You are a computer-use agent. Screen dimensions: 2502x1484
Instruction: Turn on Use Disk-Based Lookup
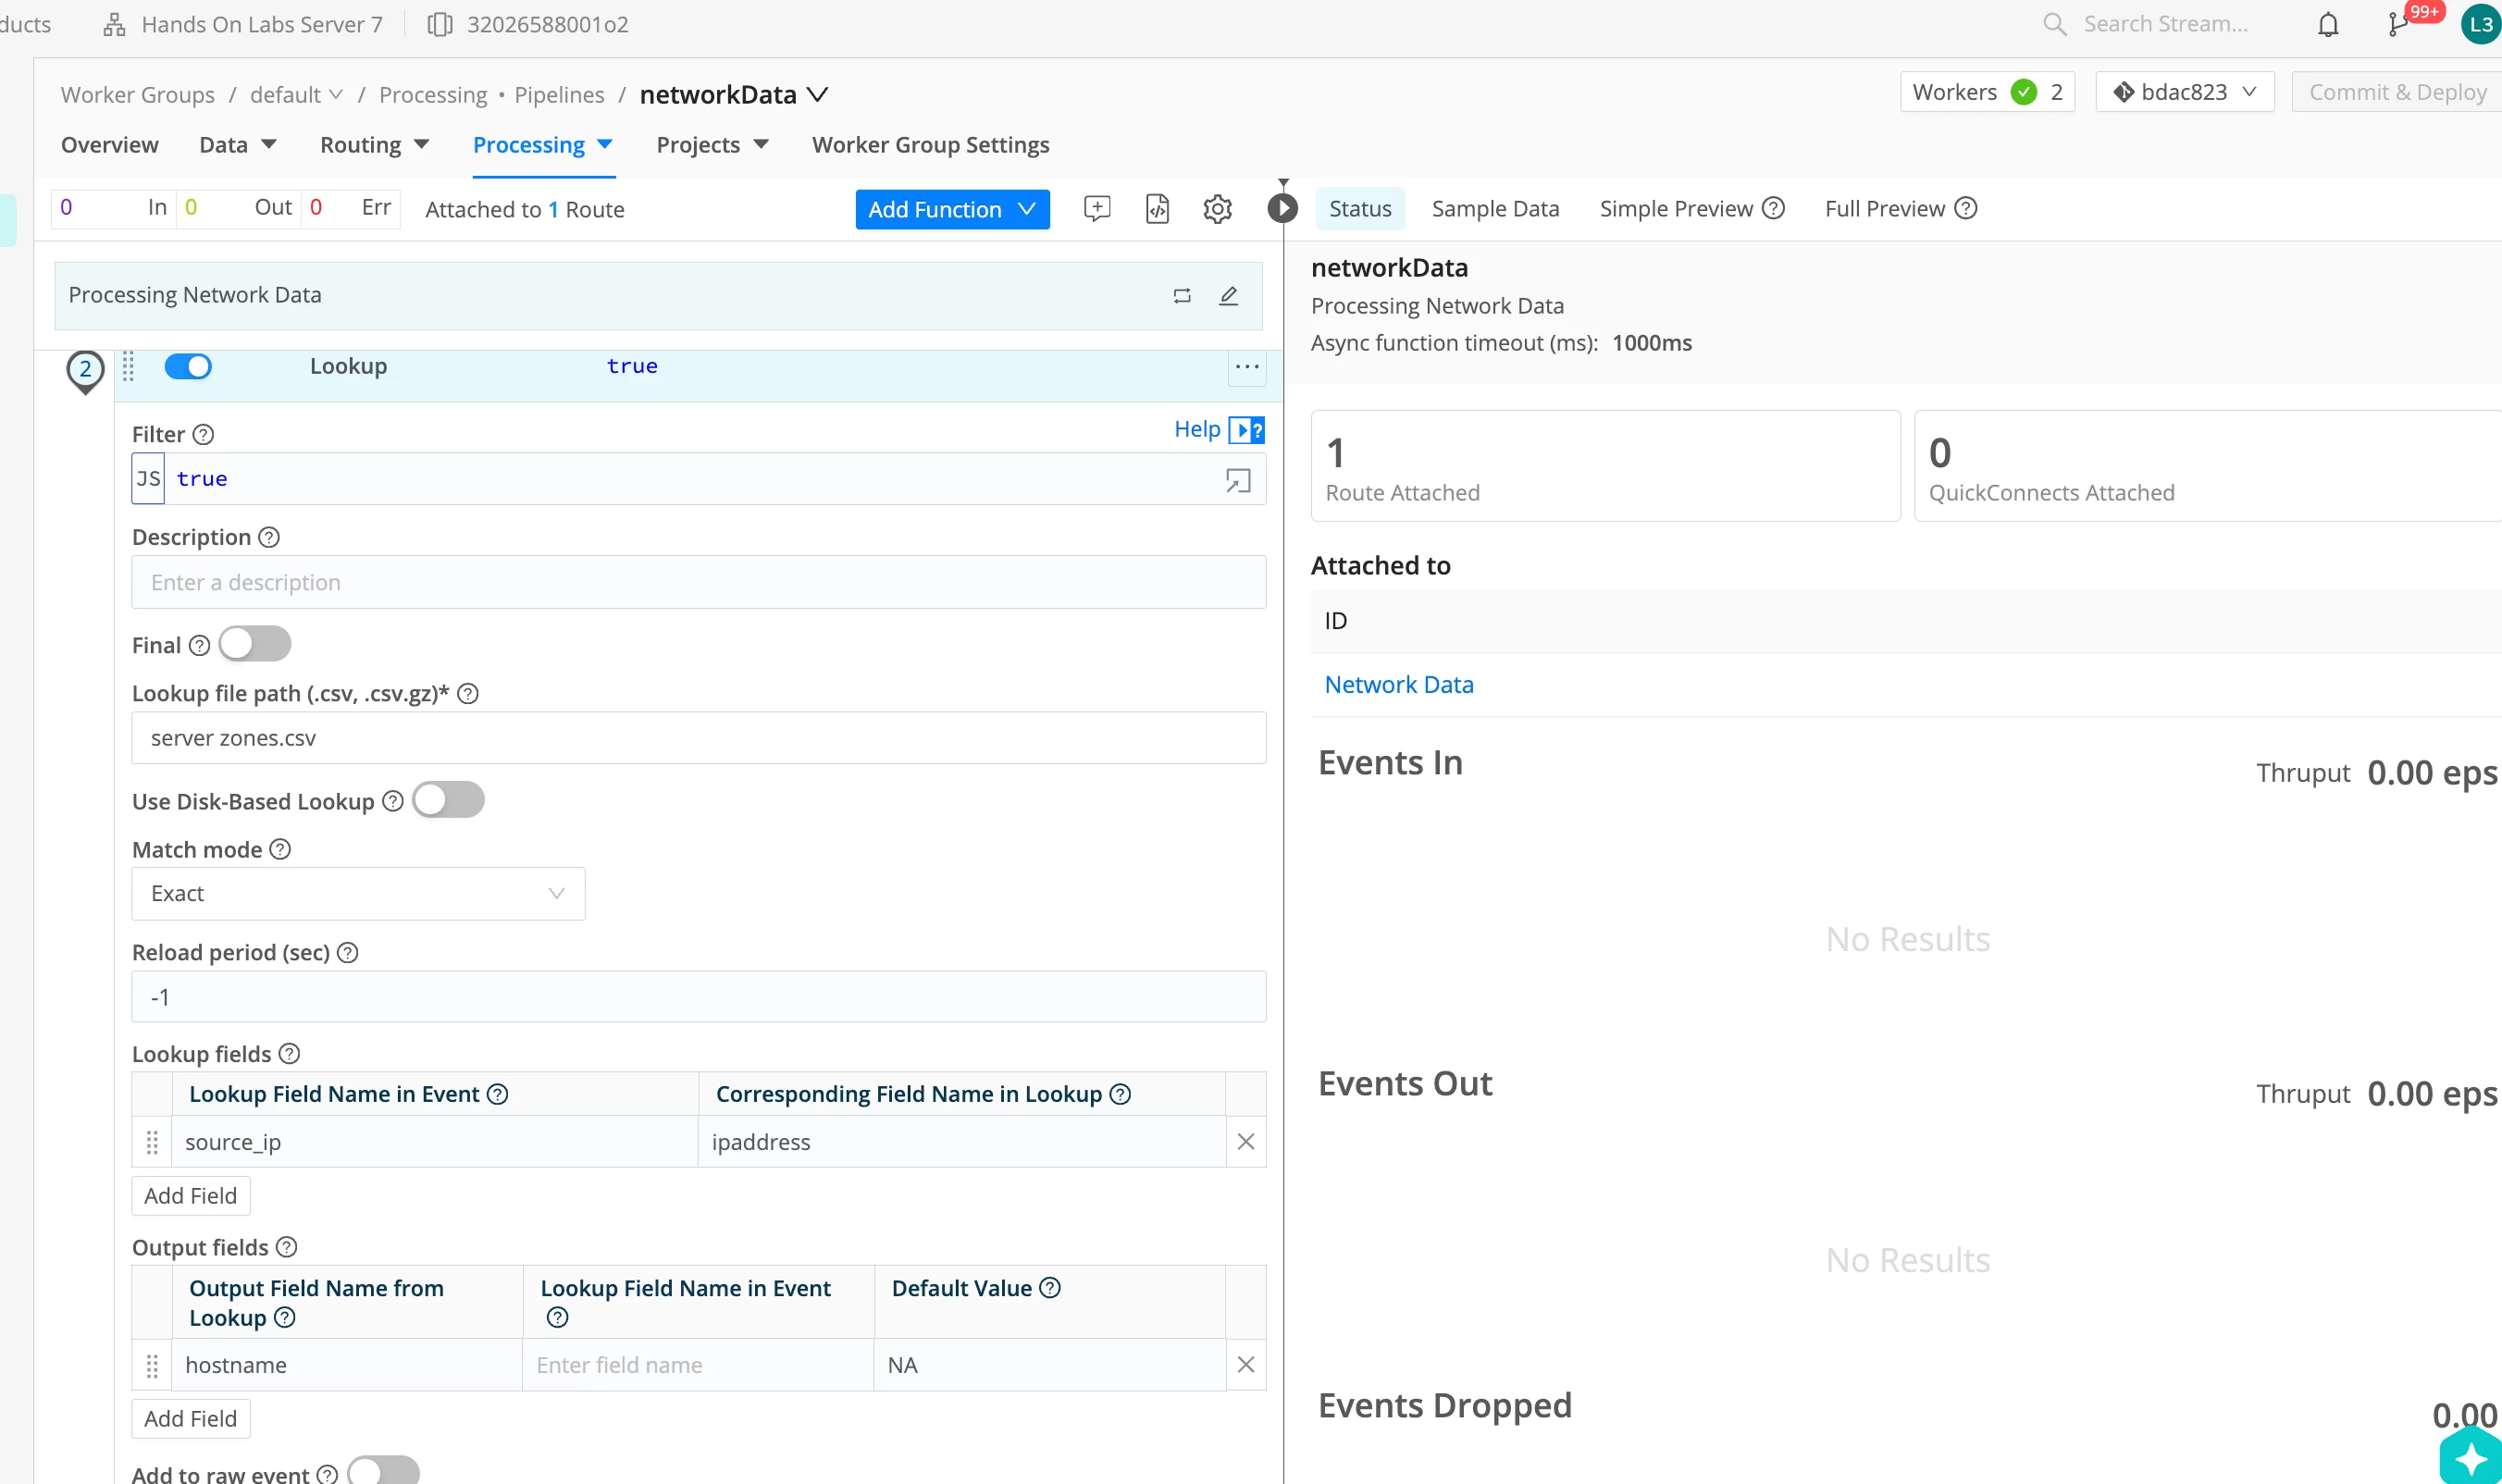pos(448,800)
